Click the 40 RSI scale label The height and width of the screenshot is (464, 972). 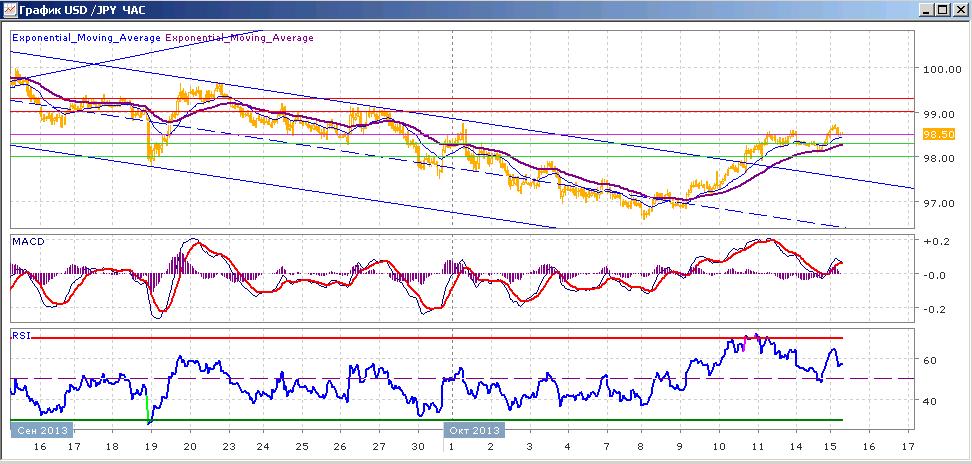[x=929, y=401]
